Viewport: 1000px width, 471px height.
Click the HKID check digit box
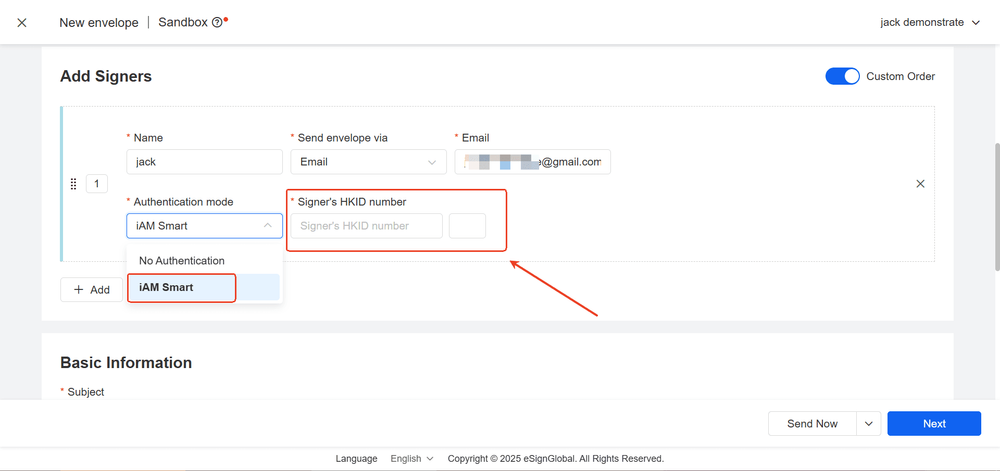(467, 226)
